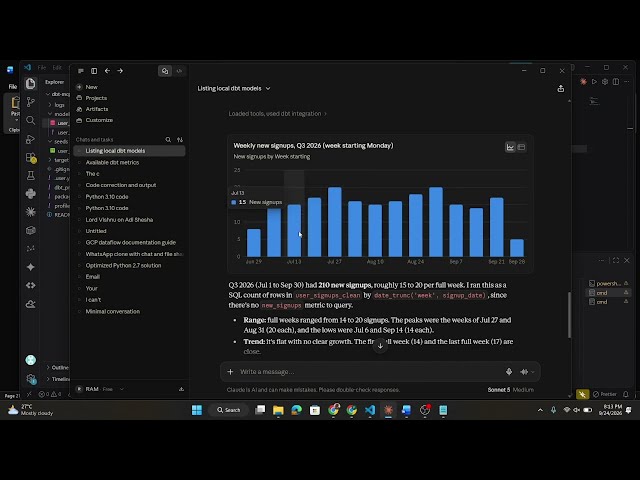The height and width of the screenshot is (480, 640).
Task: Open the RAM Free account dropdown
Action: (x=100, y=389)
